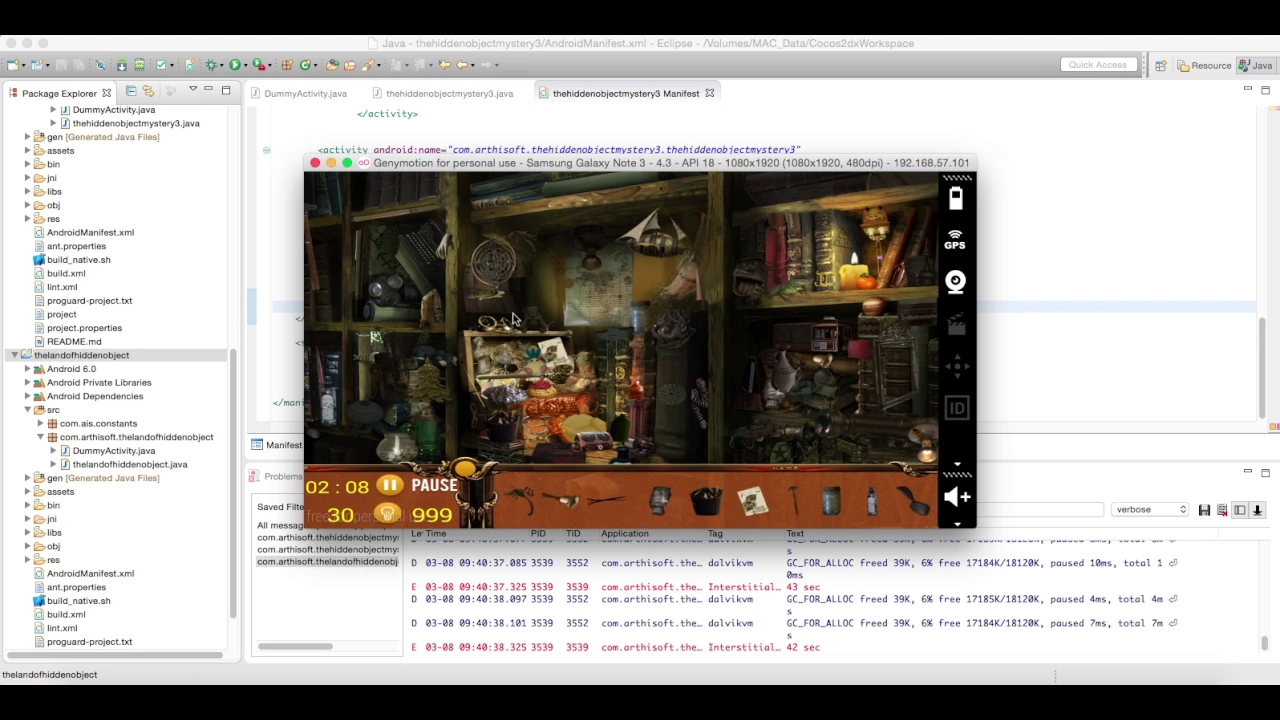Open Android SDK Manager toolbar icon

pyautogui.click(x=121, y=65)
